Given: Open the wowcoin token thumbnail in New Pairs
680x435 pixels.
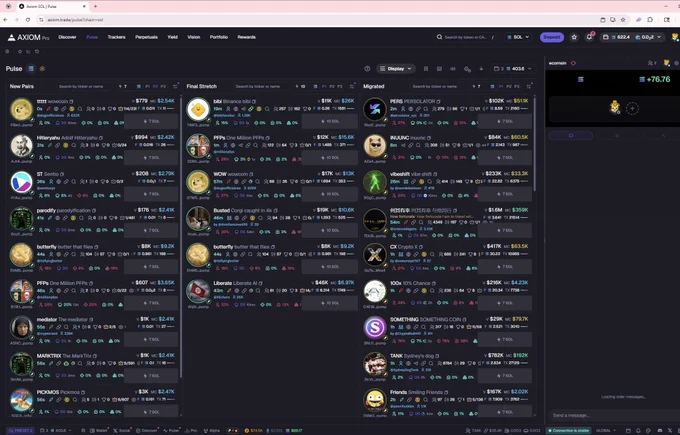Looking at the screenshot, I should 21,109.
